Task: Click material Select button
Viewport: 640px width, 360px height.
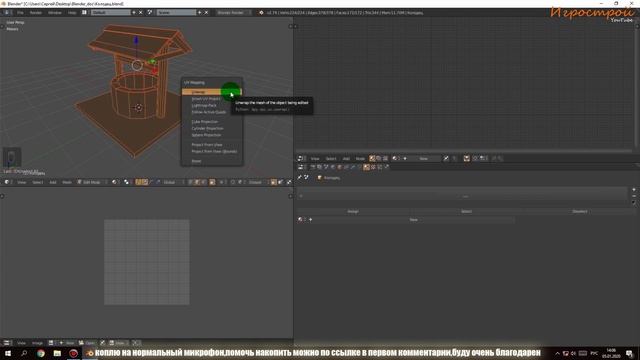Action: tap(466, 211)
